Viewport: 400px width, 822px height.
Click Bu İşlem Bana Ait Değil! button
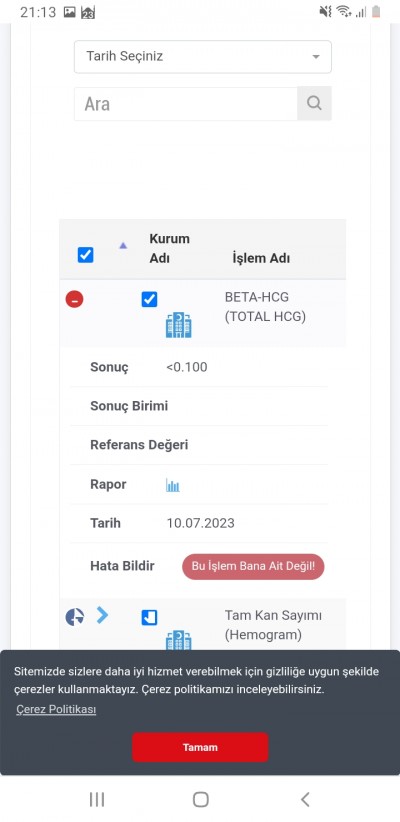click(x=253, y=567)
